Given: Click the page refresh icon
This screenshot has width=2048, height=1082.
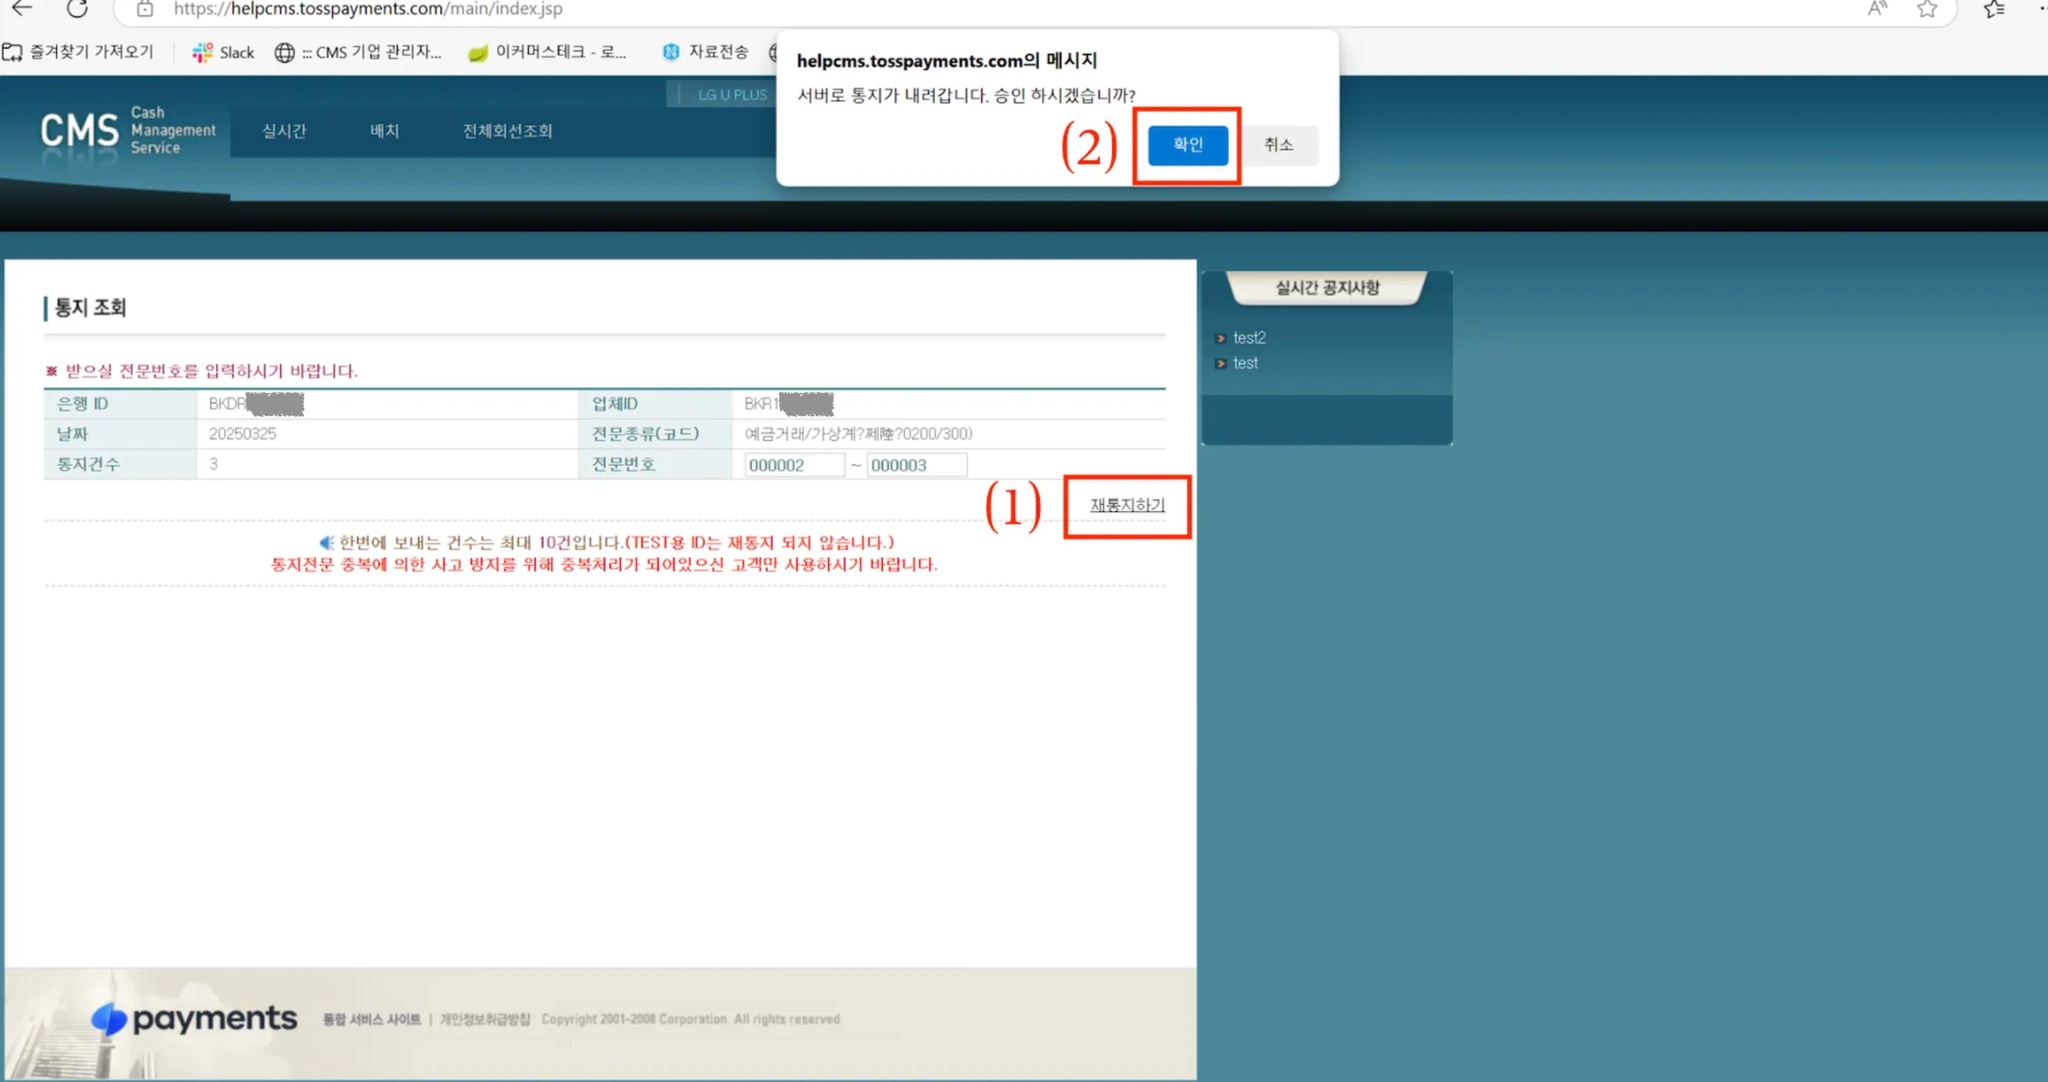Looking at the screenshot, I should (x=77, y=8).
